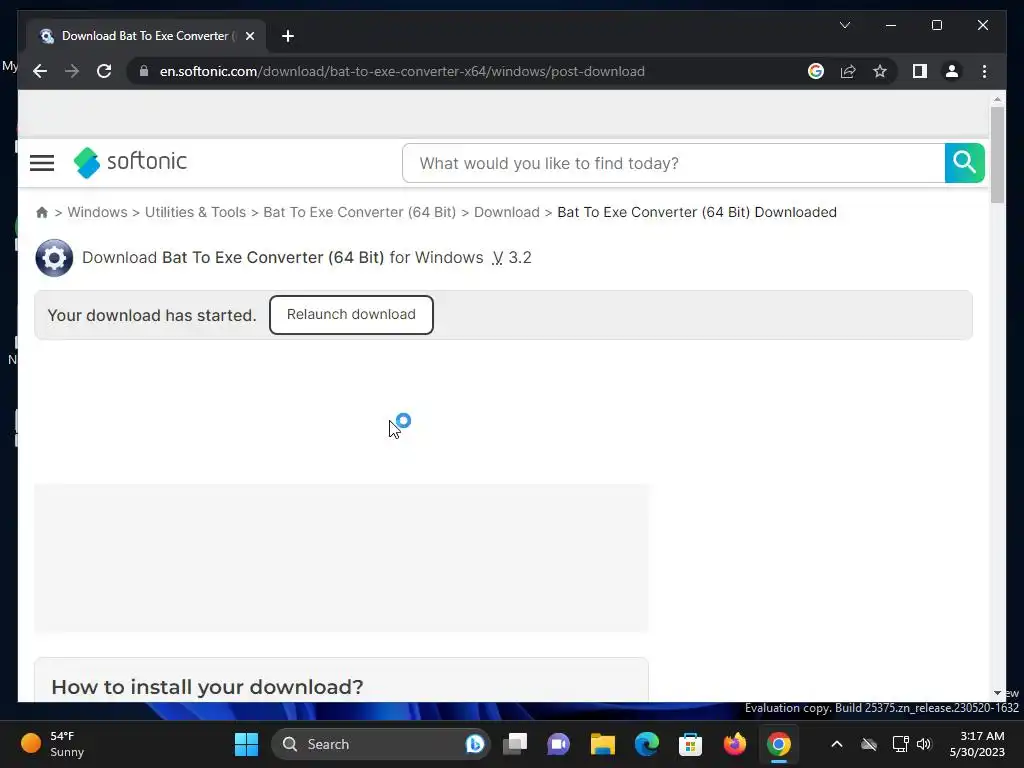
Task: Open Bat To Exe Converter (64 Bit) breadcrumb
Action: 360,212
